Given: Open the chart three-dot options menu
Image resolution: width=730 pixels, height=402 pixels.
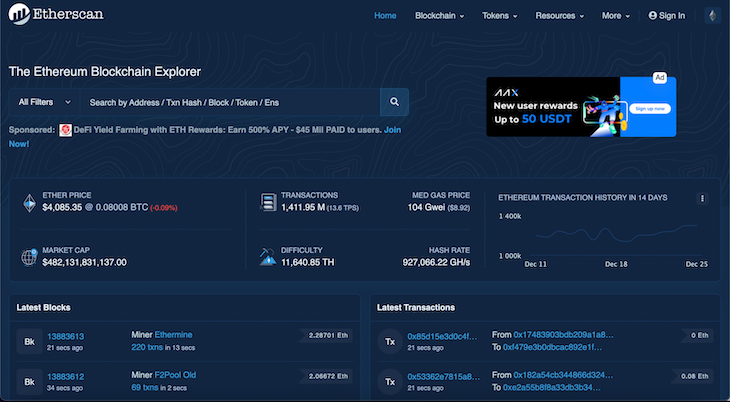Looking at the screenshot, I should click(702, 198).
